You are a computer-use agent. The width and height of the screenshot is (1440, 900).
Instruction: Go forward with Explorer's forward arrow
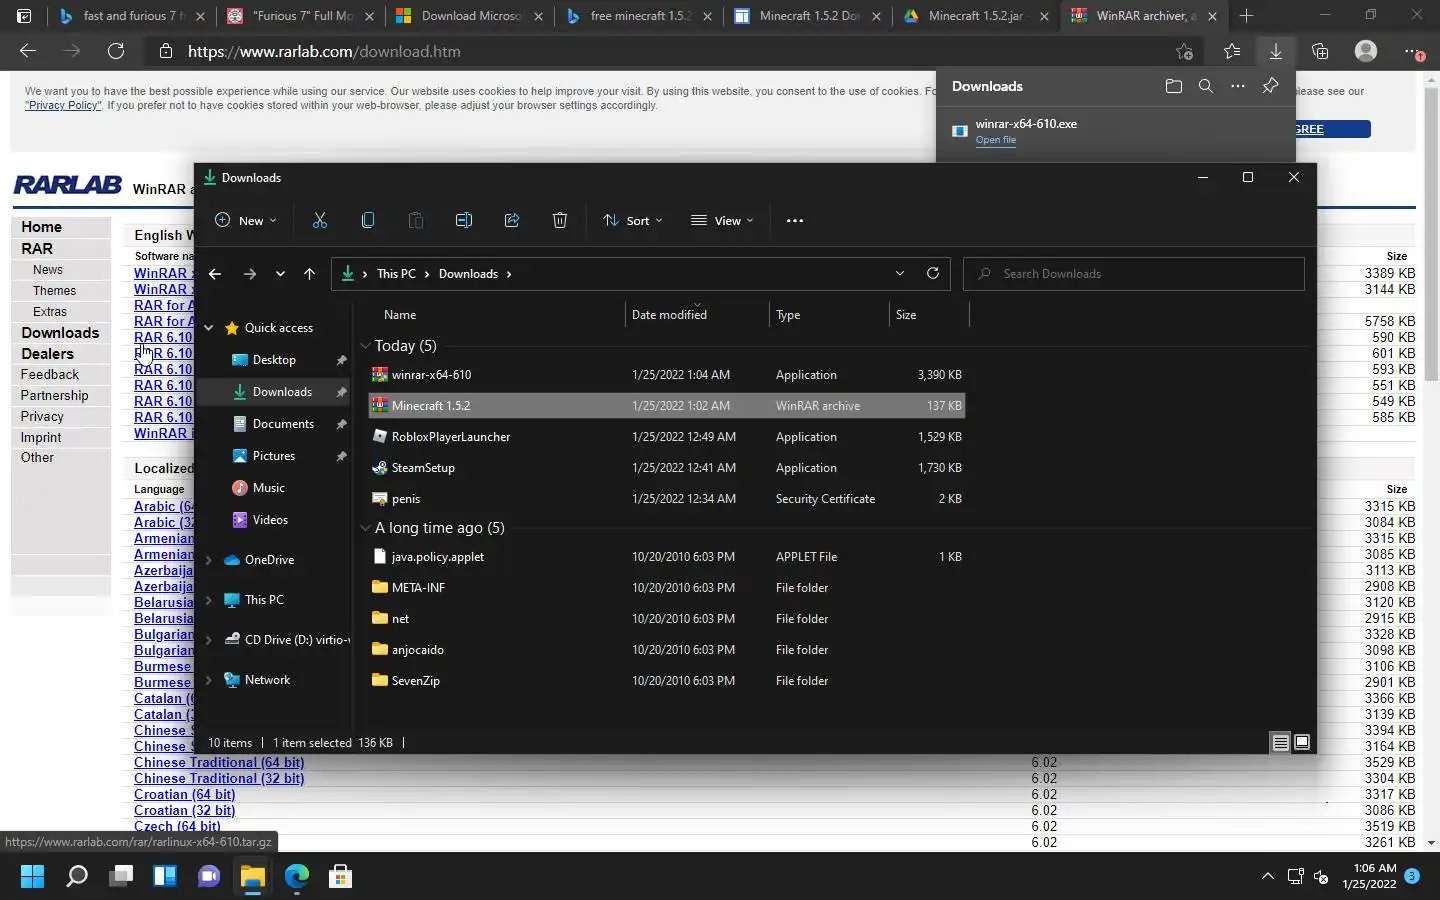[250, 274]
